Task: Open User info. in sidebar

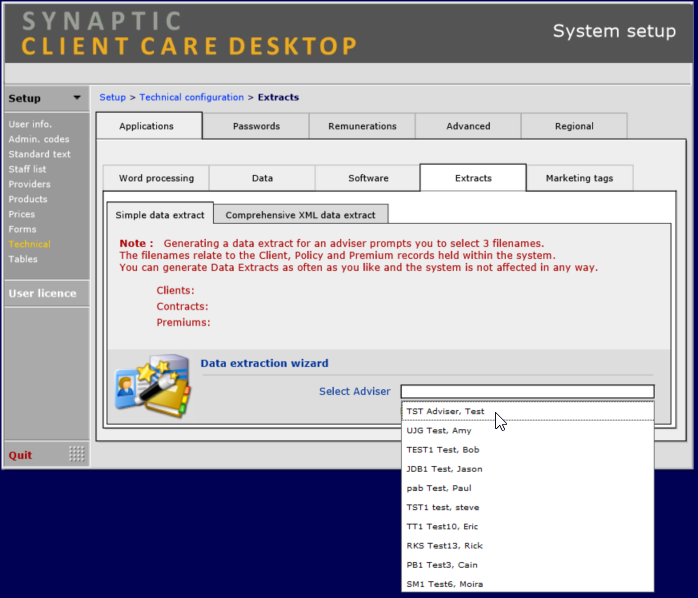Action: click(x=30, y=124)
